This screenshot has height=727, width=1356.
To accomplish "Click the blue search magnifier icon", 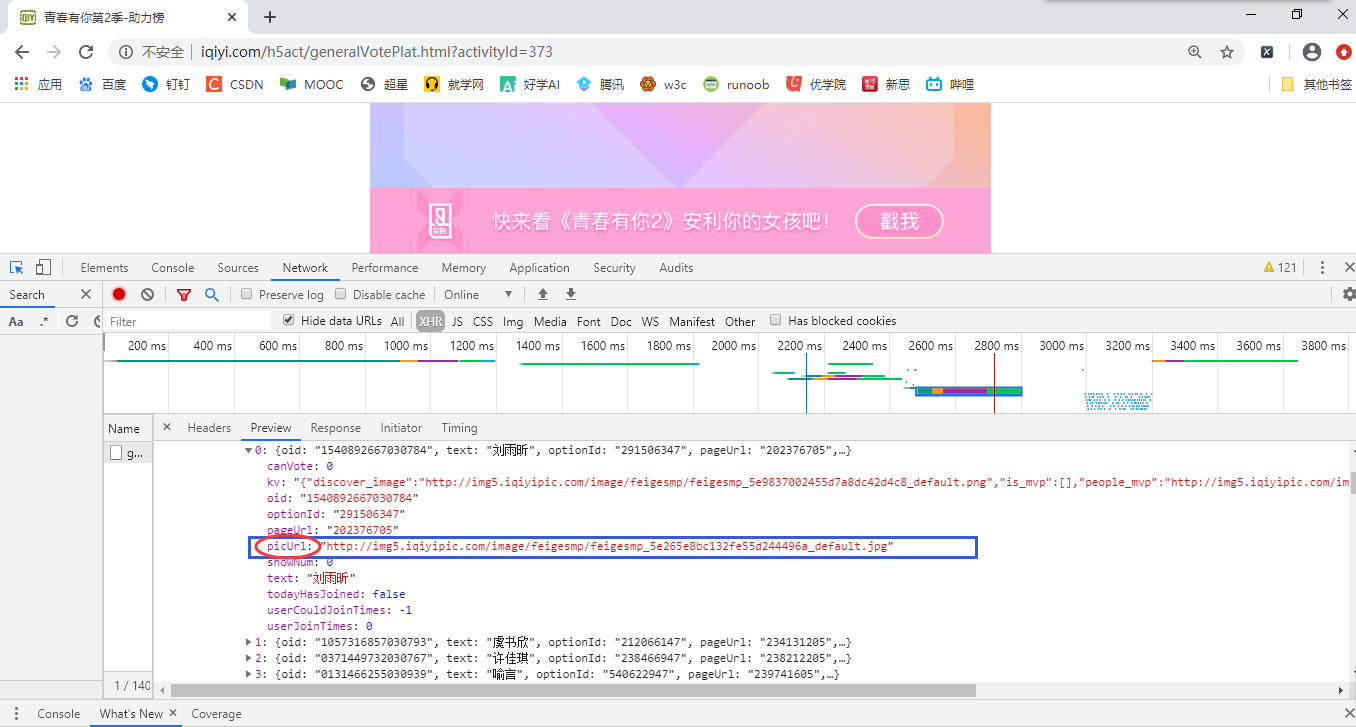I will pos(212,294).
